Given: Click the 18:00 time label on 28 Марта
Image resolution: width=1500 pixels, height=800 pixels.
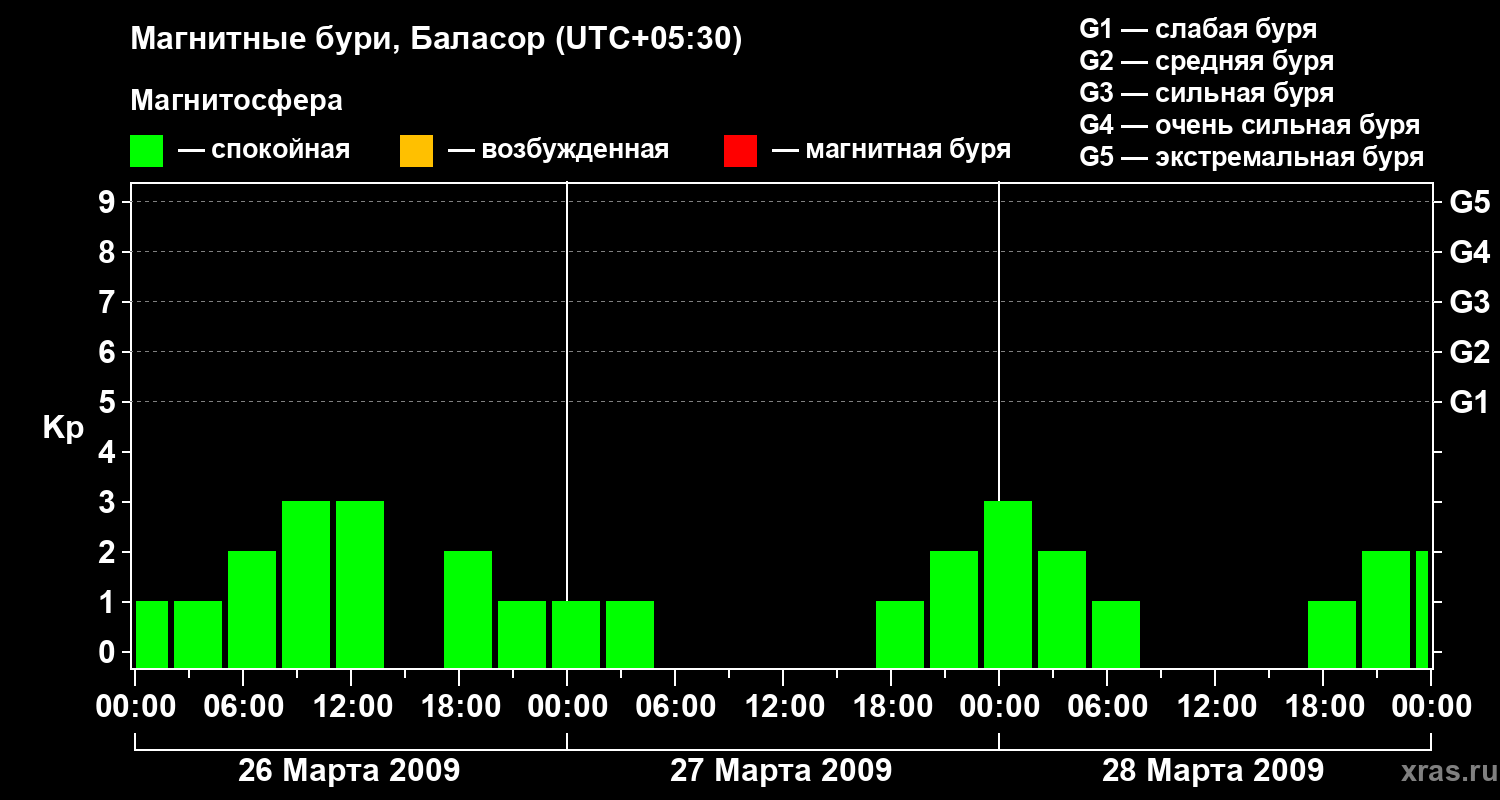Looking at the screenshot, I should (x=1323, y=707).
